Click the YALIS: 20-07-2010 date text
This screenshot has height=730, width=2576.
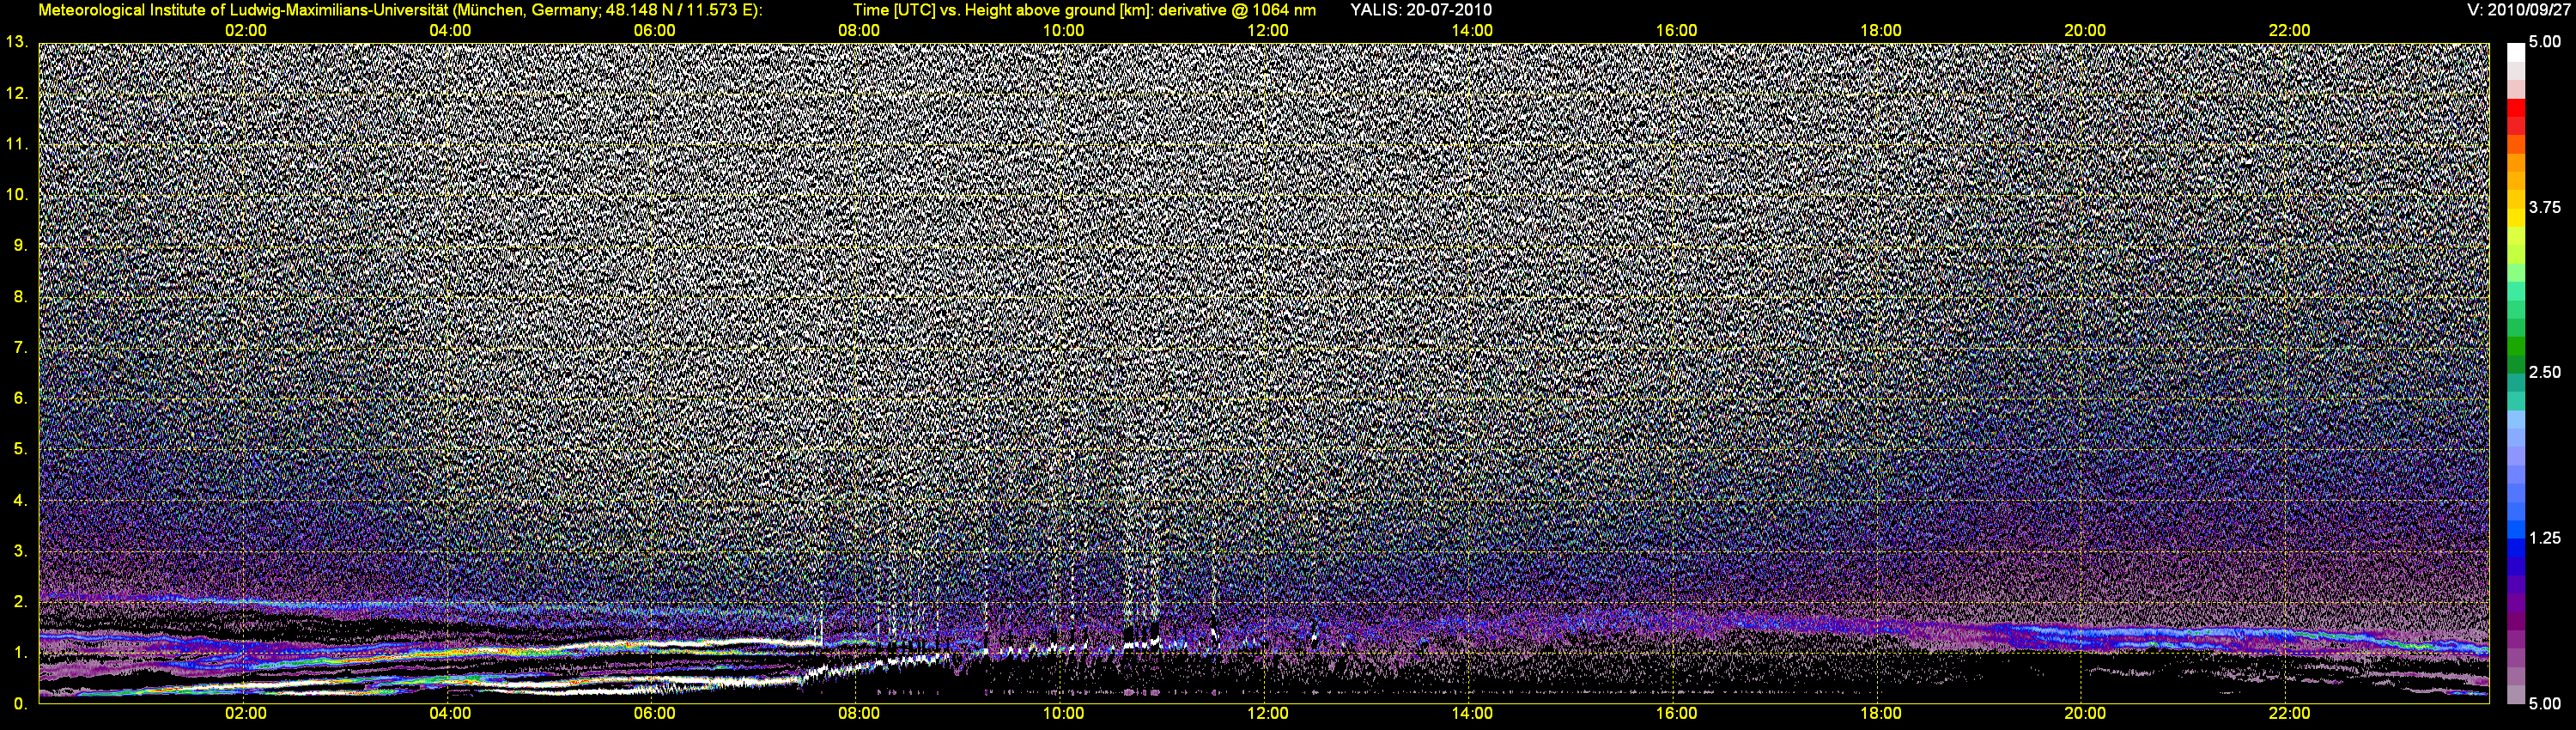(x=1420, y=10)
